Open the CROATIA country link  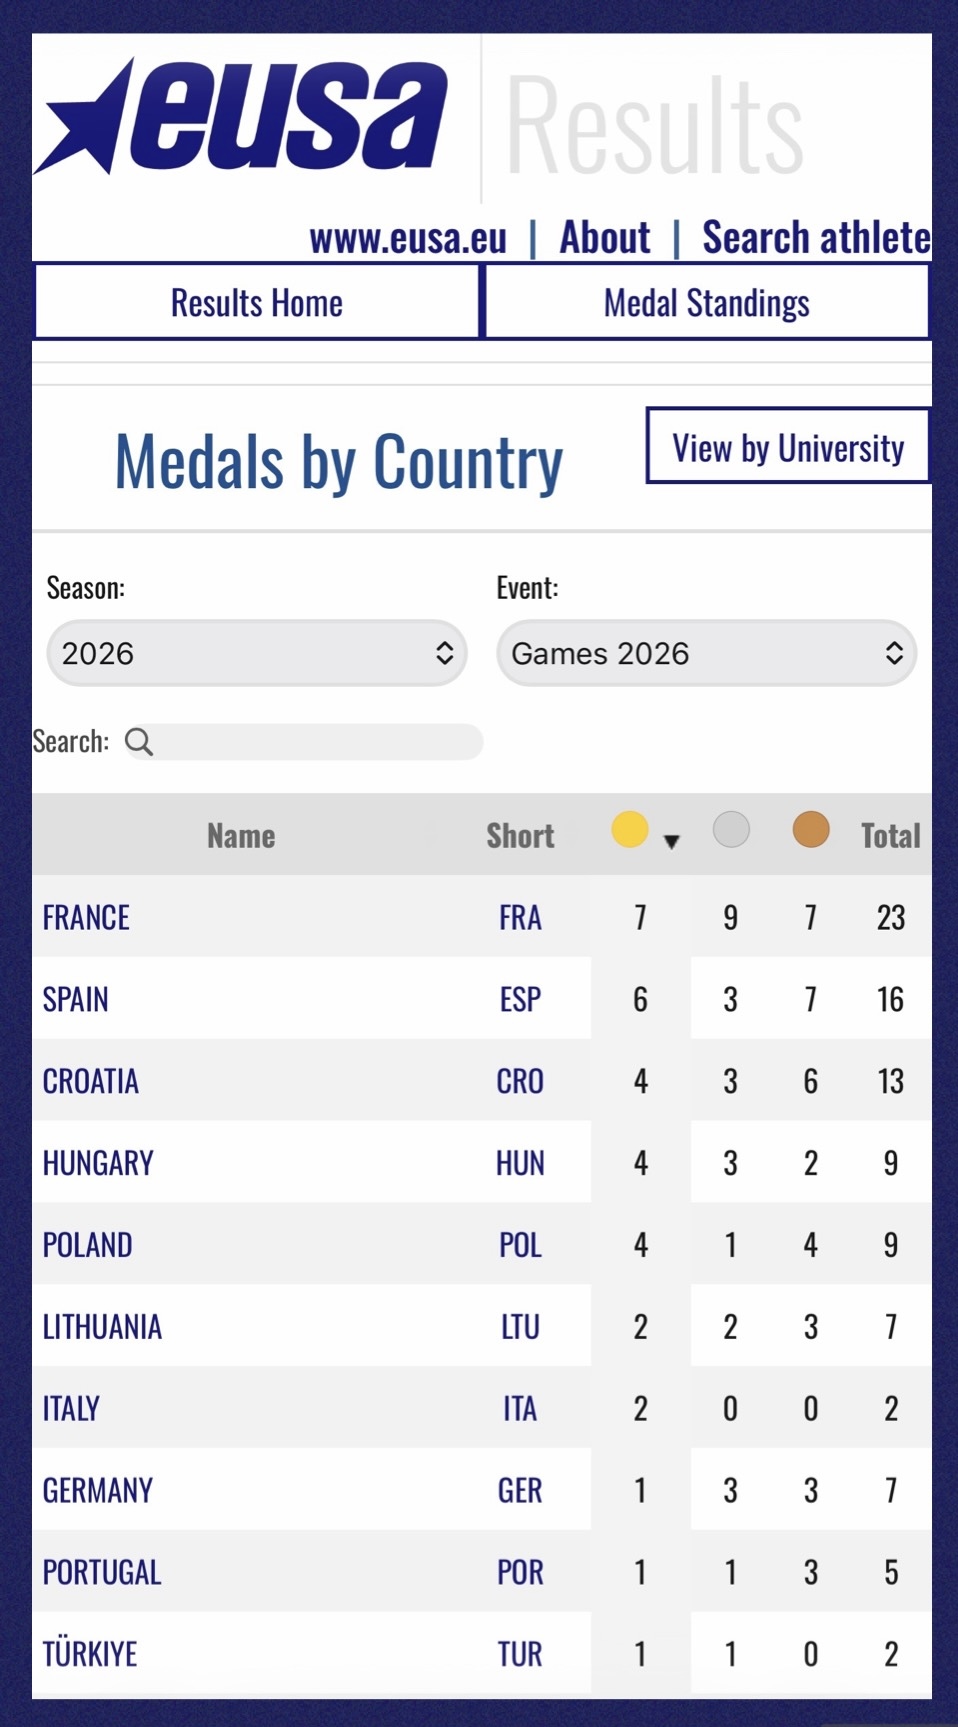point(90,1081)
